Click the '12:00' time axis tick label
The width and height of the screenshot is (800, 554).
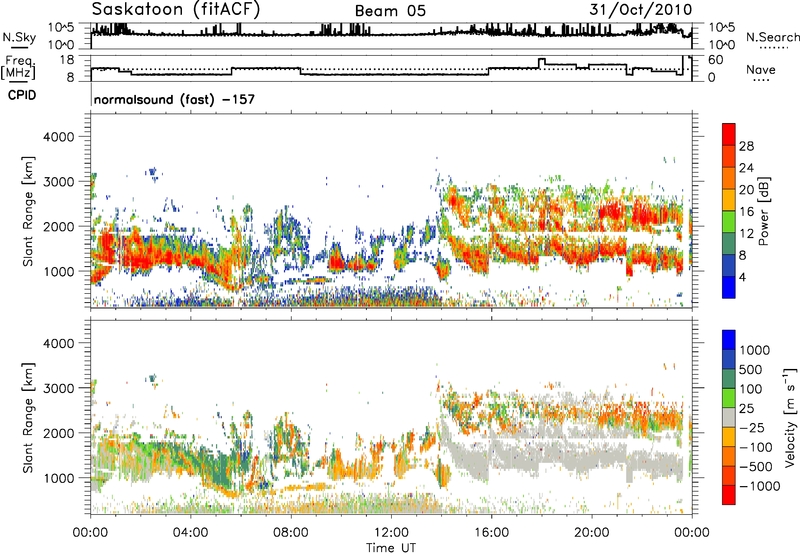[391, 533]
